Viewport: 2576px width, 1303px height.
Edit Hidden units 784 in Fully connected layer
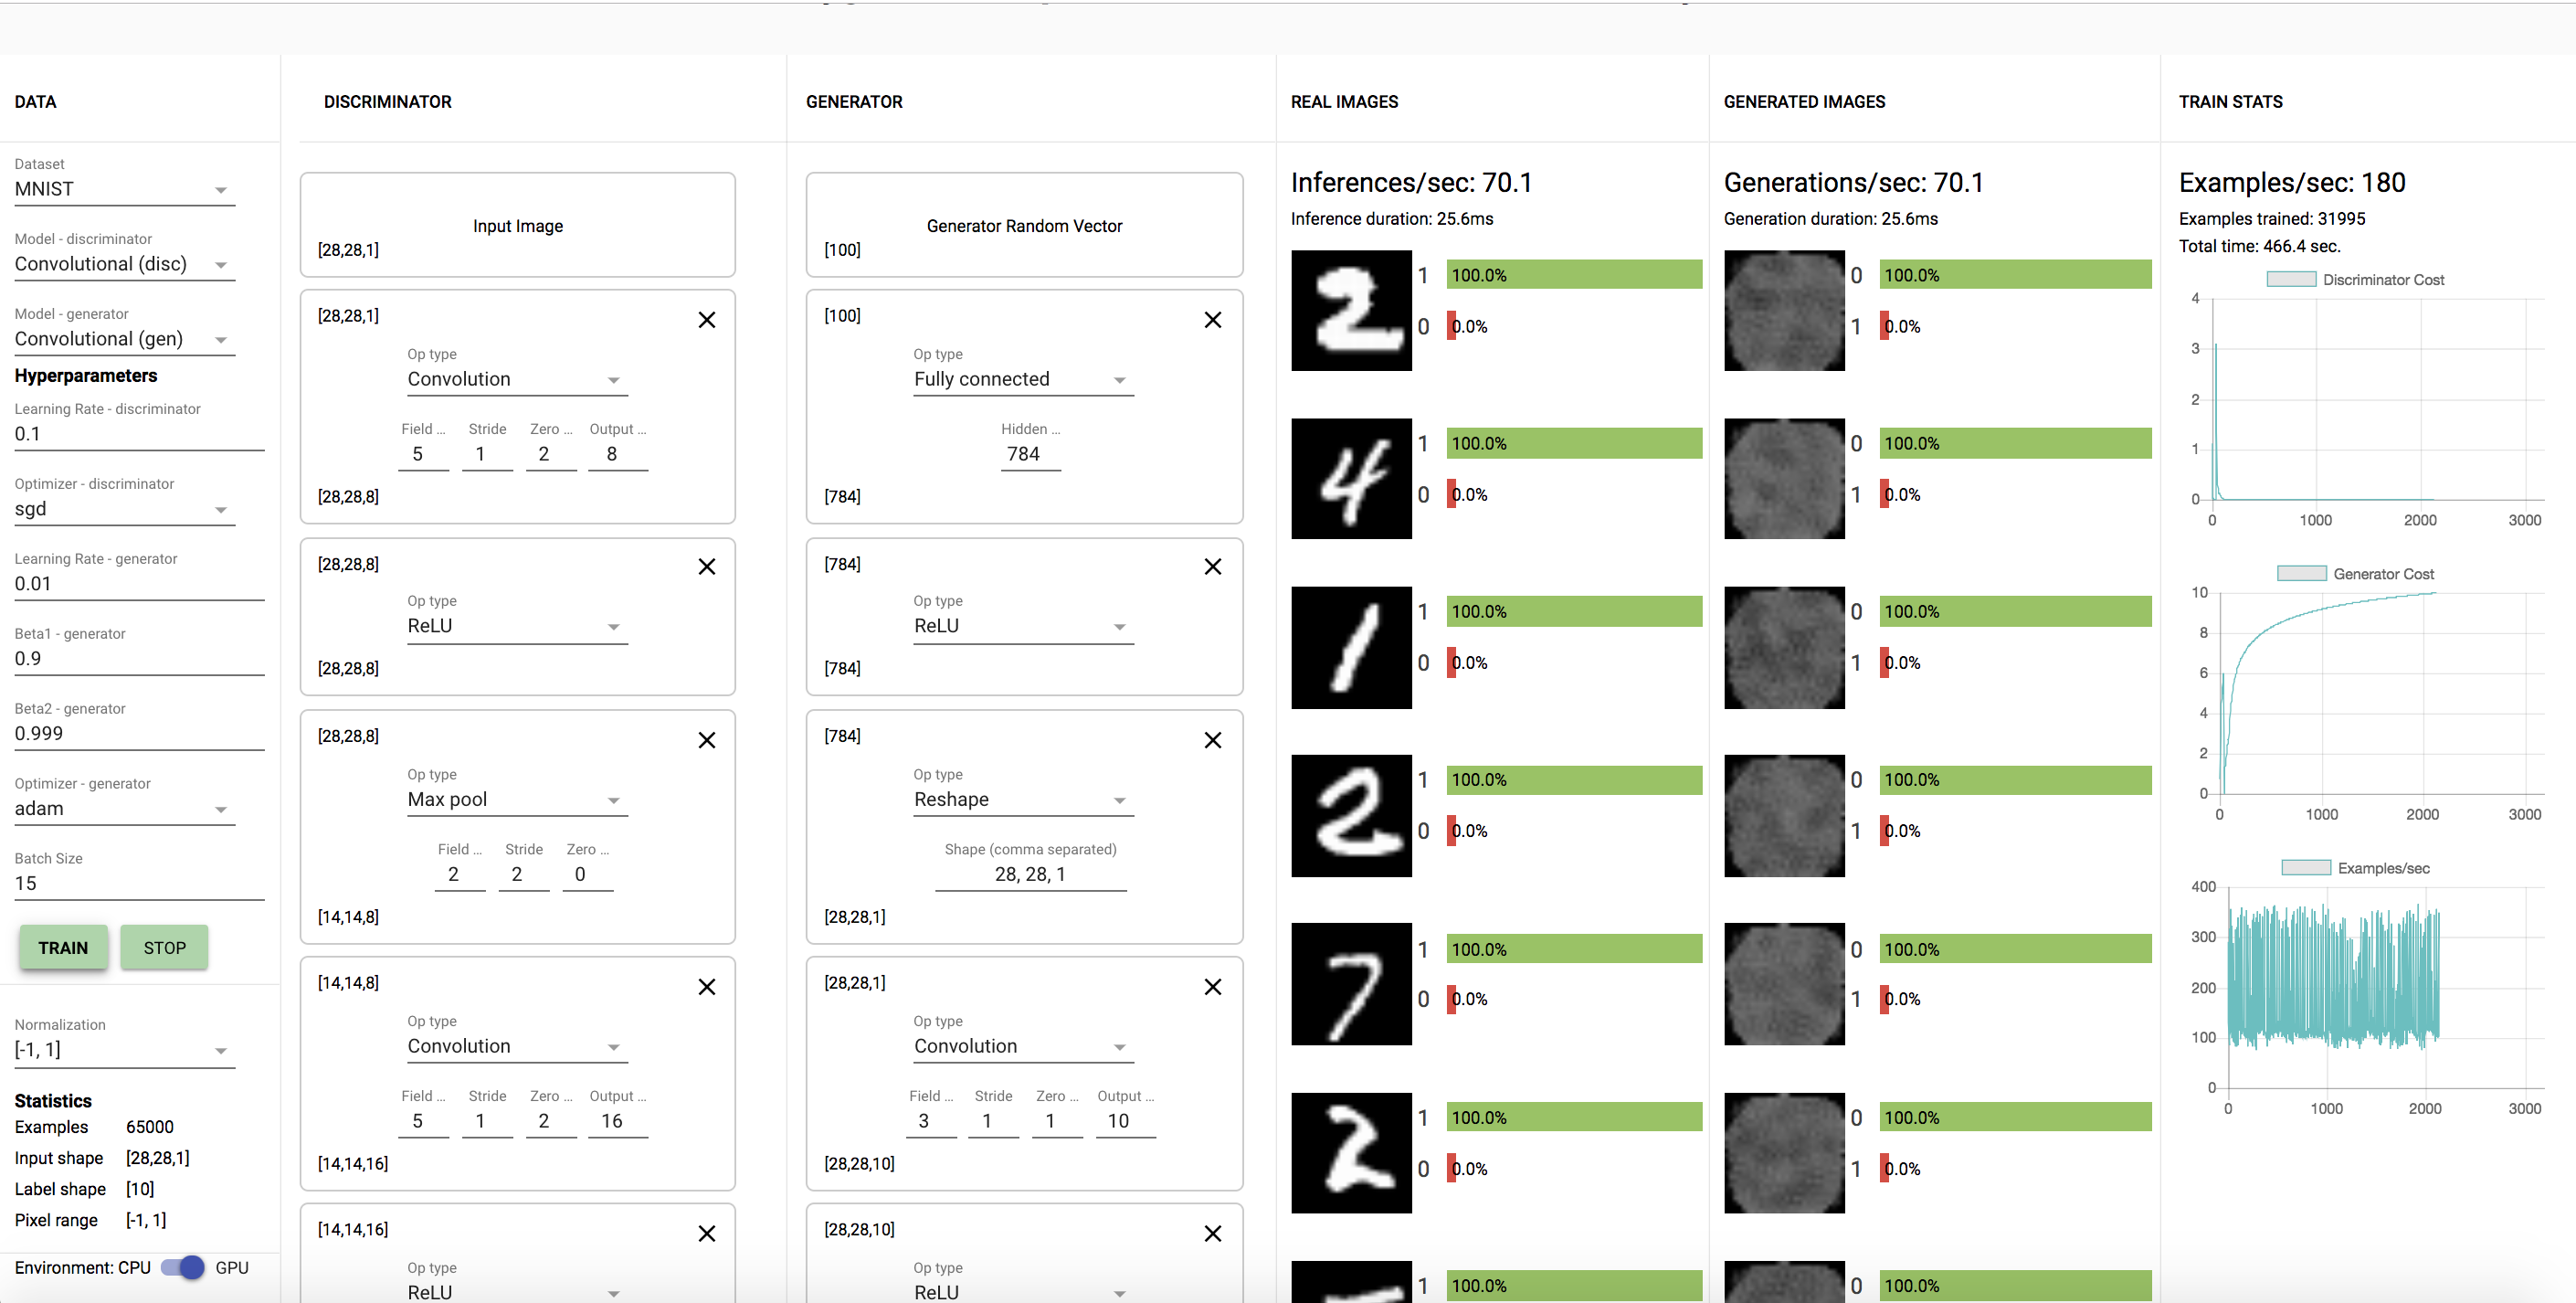pos(1030,455)
